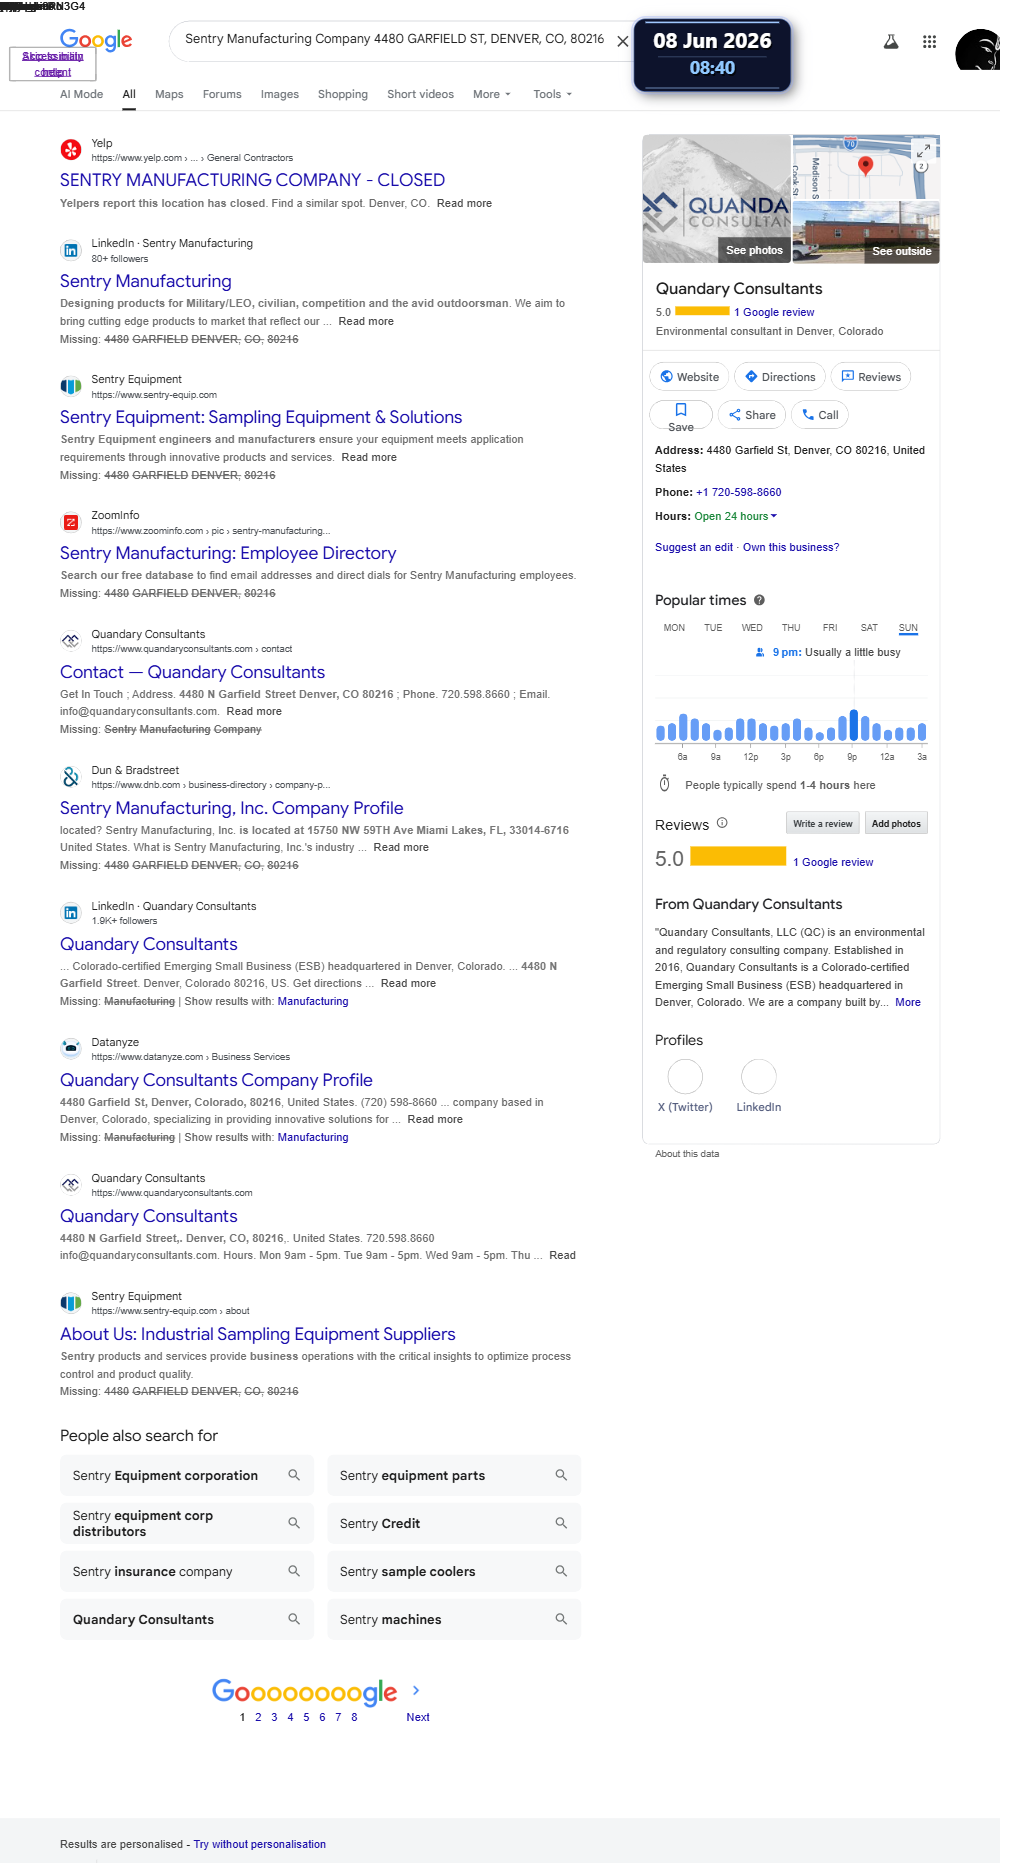Switch to the Shopping tab
The width and height of the screenshot is (1012, 1863).
click(x=343, y=94)
